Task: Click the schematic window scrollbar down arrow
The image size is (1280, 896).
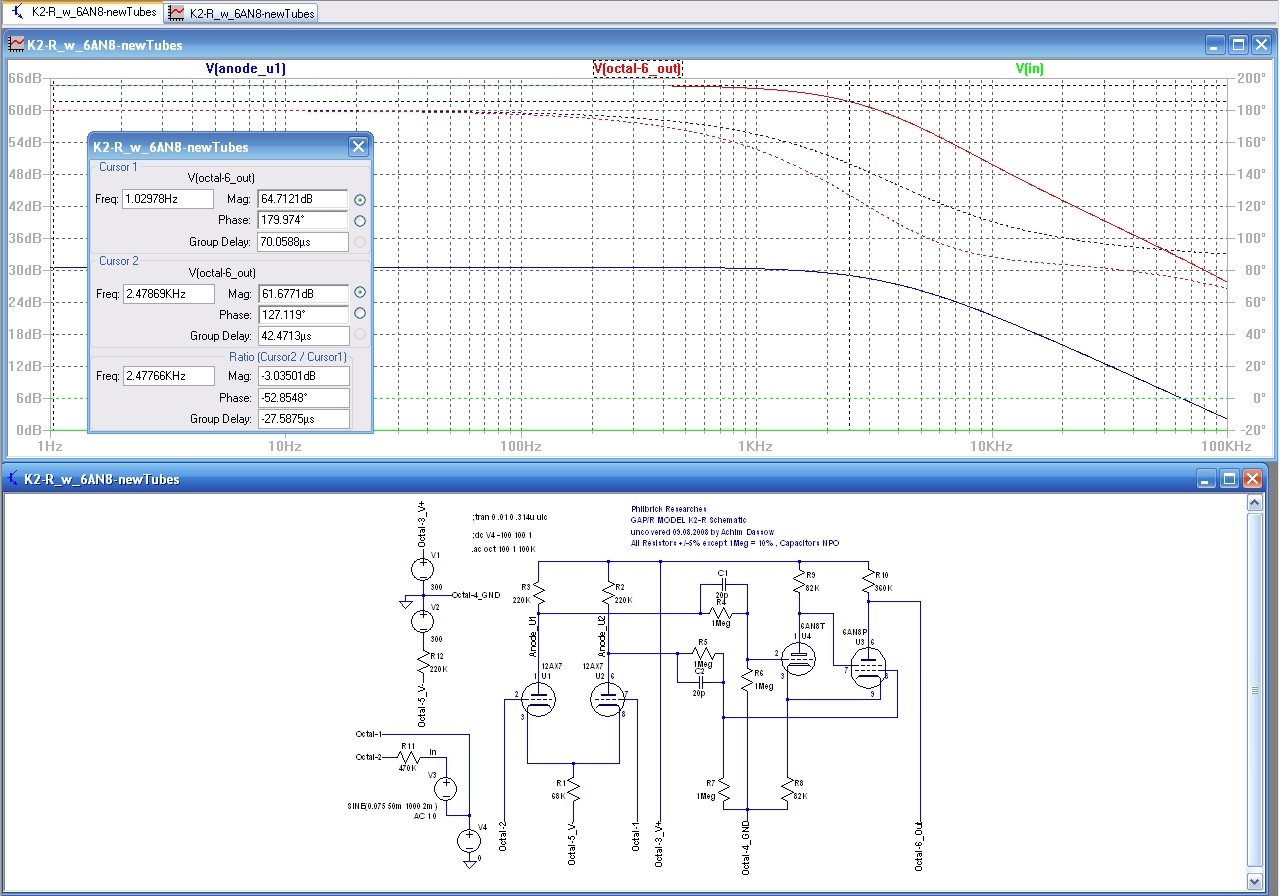Action: coord(1256,881)
